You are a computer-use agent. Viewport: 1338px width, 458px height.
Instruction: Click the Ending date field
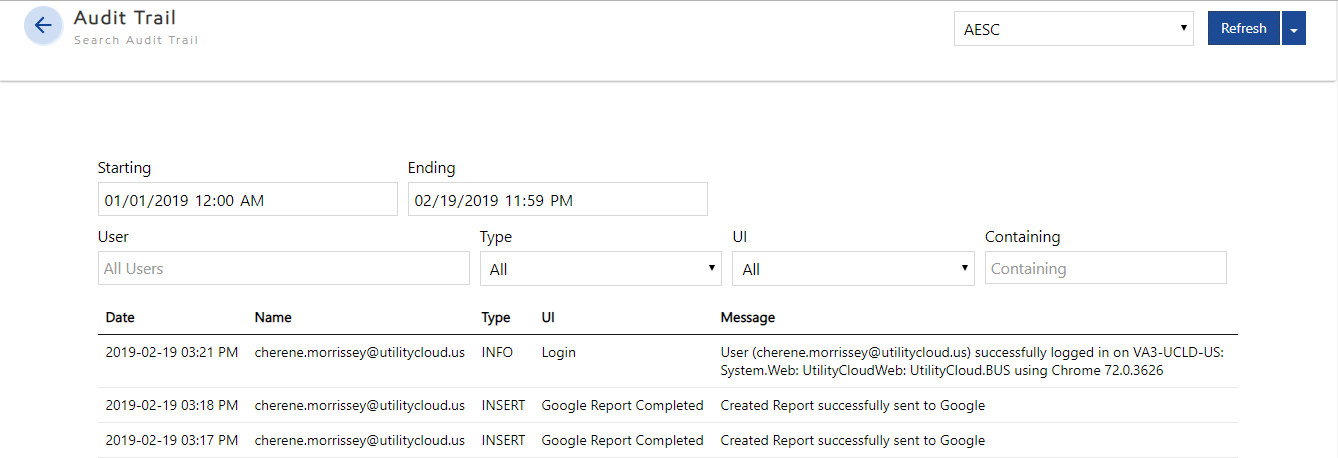click(x=557, y=200)
